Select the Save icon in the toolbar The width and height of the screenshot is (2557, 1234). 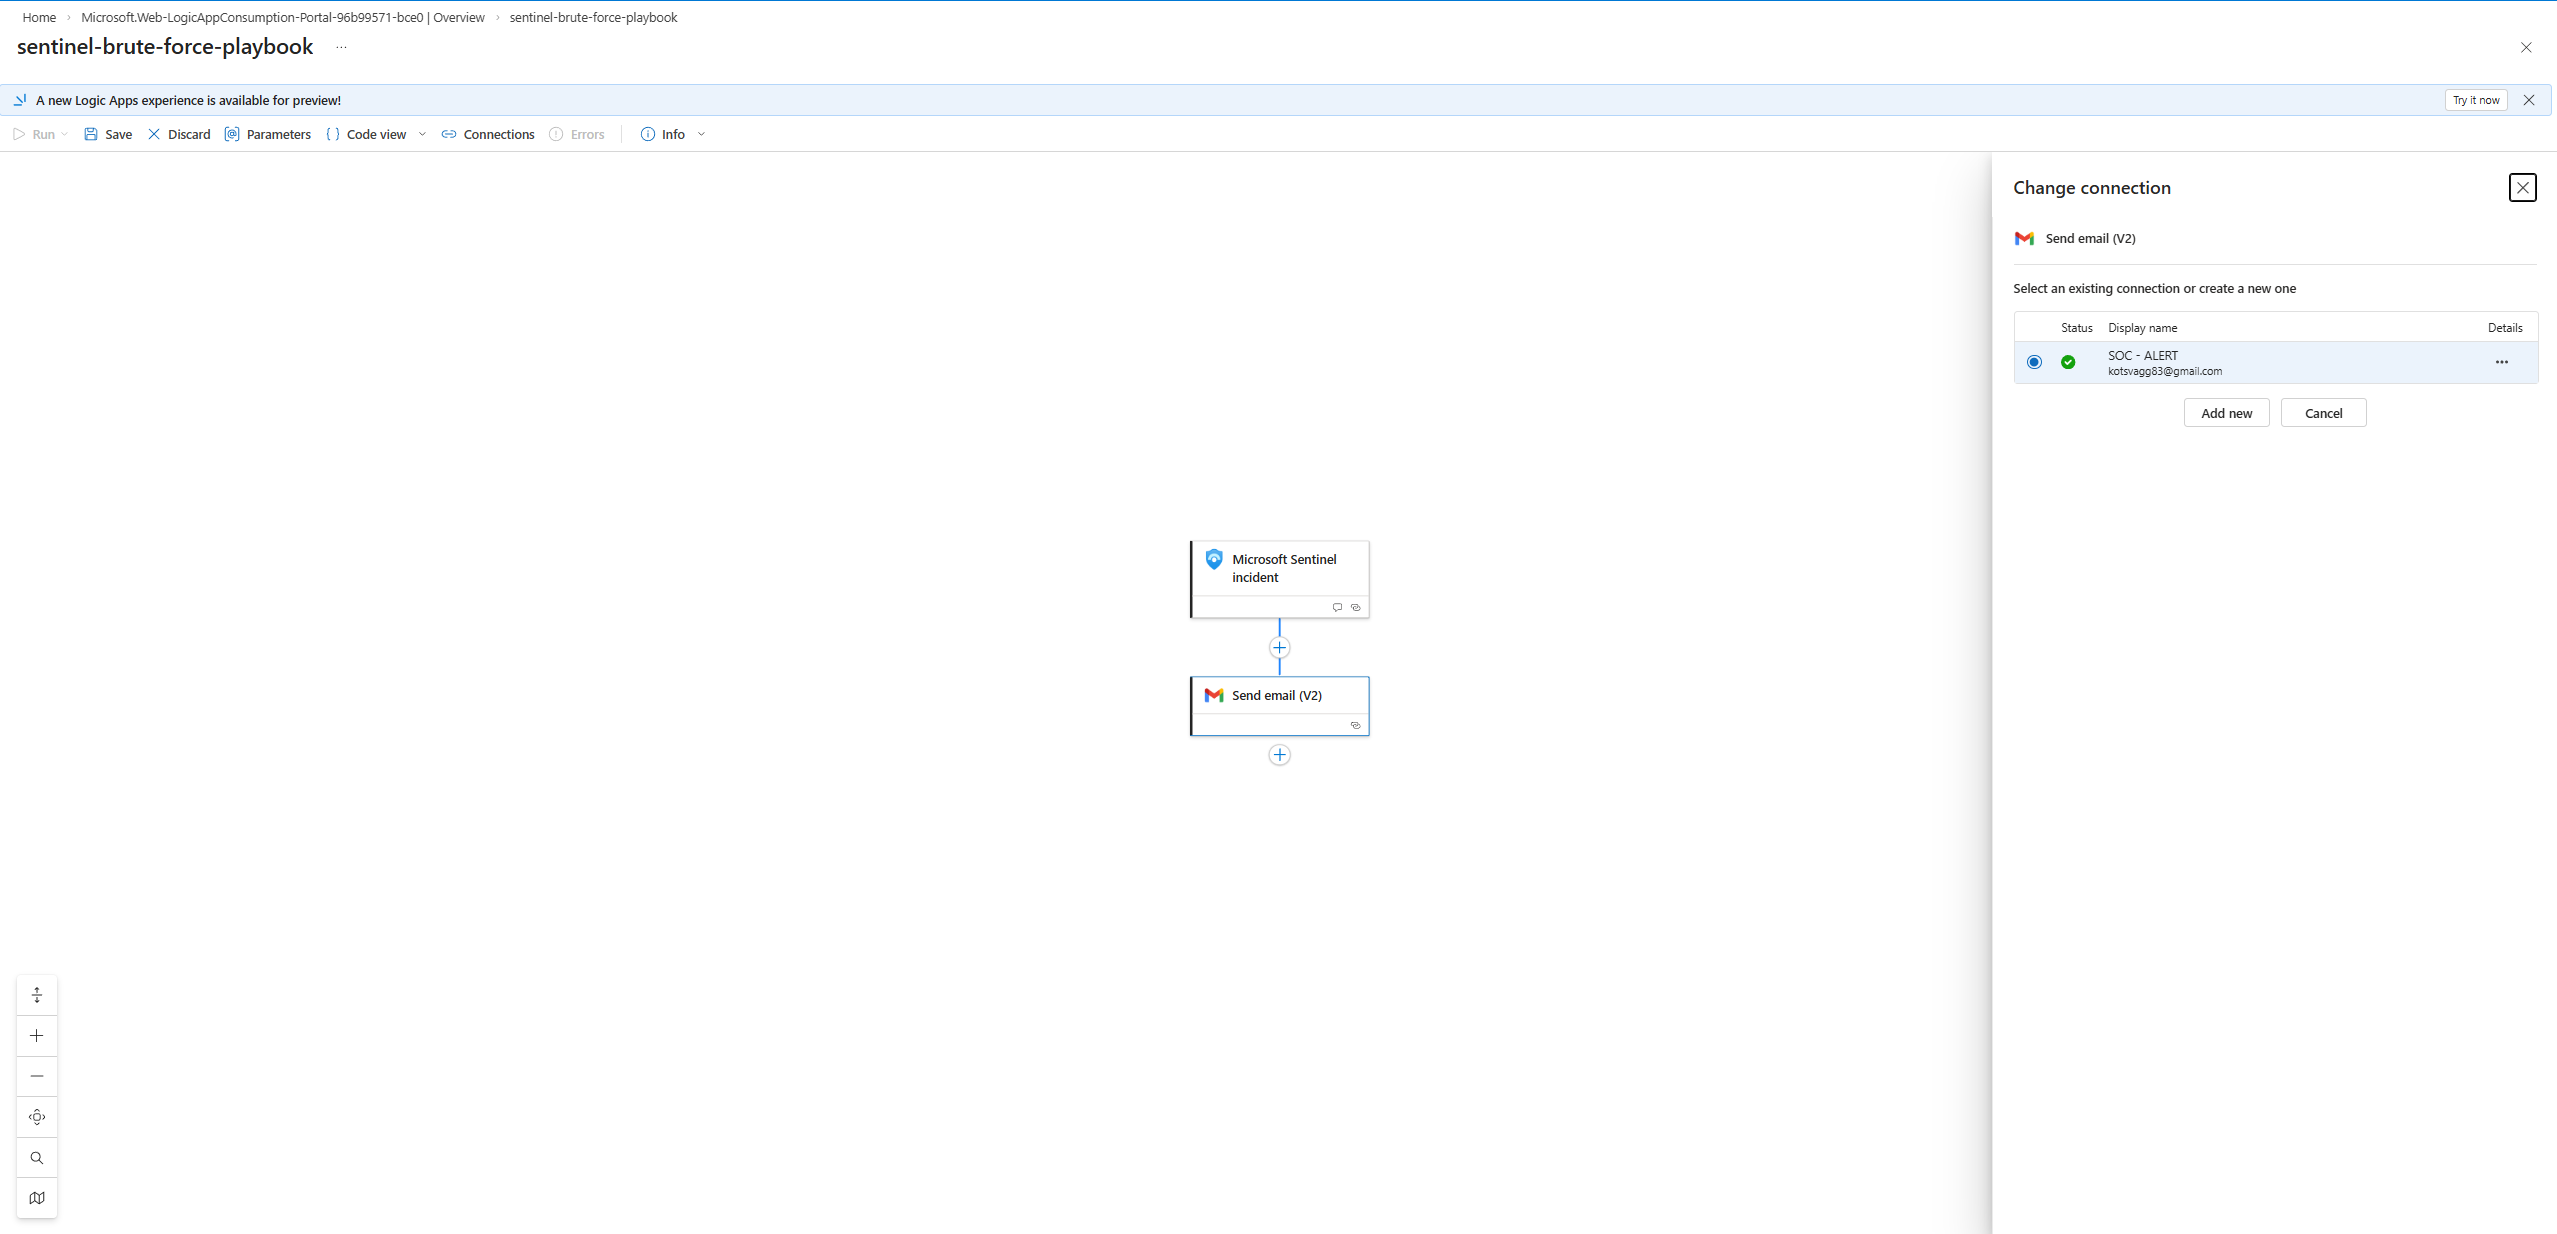pyautogui.click(x=91, y=134)
